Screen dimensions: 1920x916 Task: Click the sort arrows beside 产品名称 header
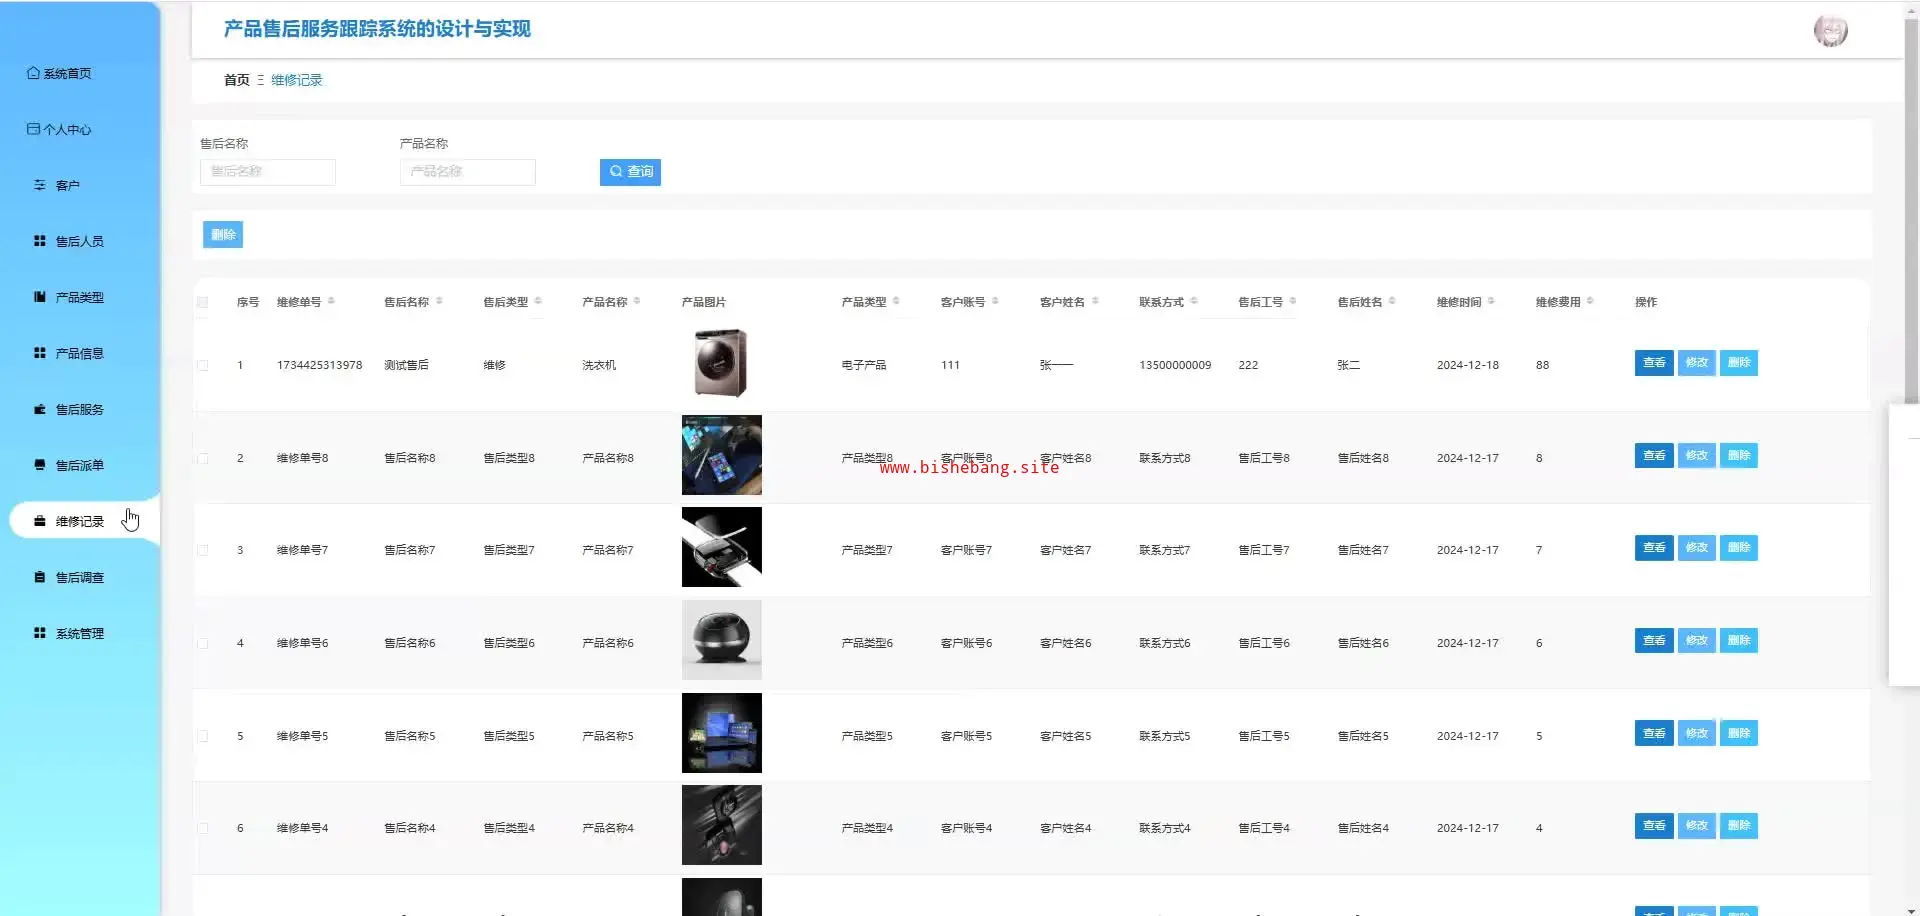point(637,301)
